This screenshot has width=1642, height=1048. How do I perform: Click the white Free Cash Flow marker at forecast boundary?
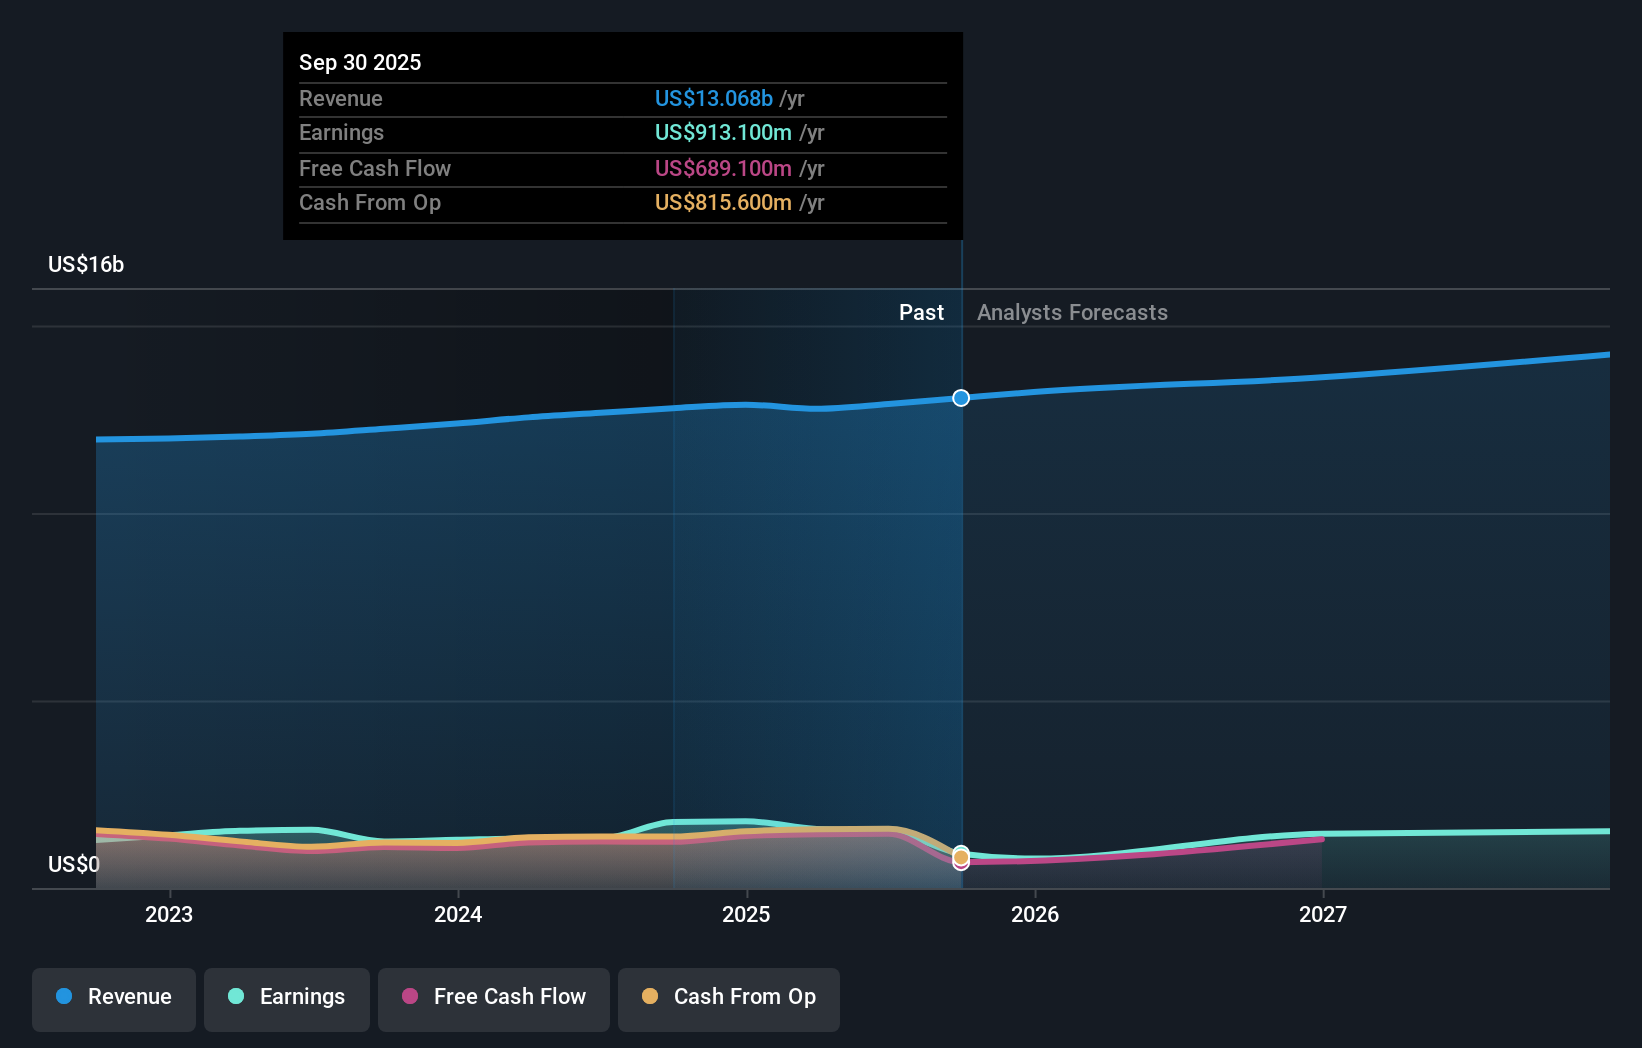[960, 863]
